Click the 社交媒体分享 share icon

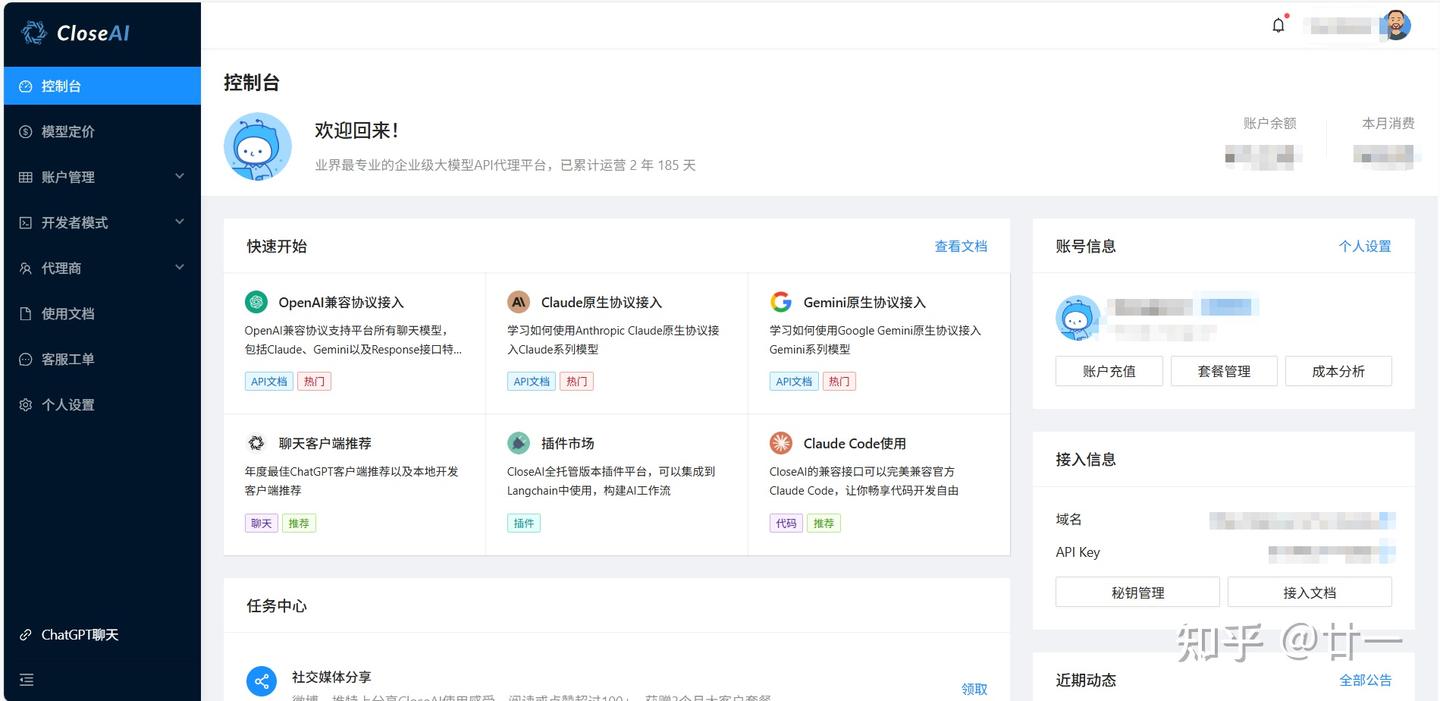point(261,682)
